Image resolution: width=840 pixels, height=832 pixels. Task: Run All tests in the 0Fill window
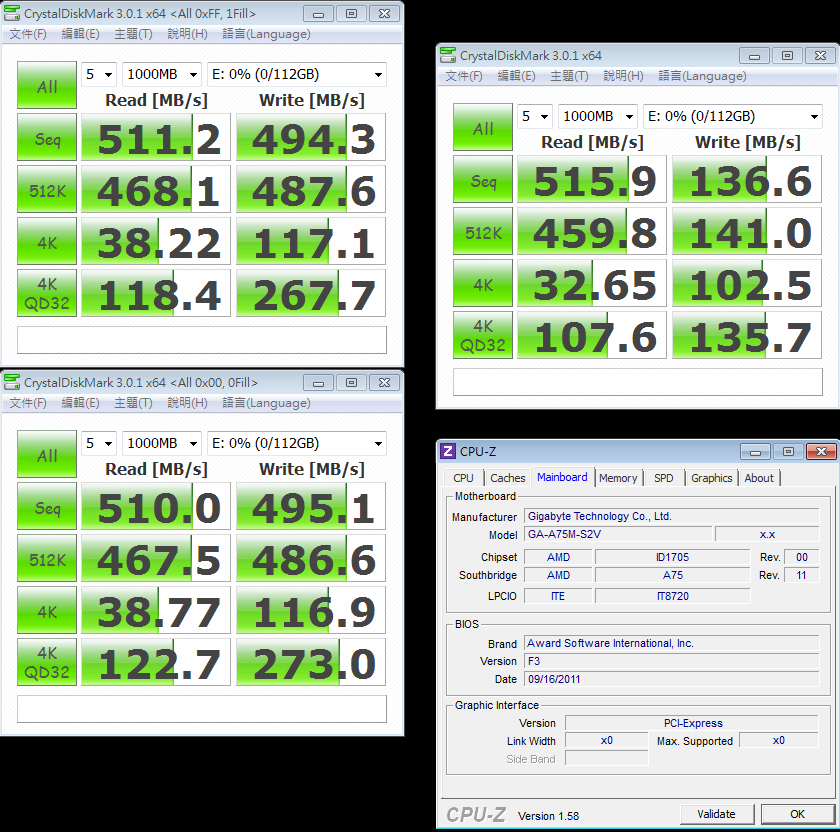tap(47, 454)
